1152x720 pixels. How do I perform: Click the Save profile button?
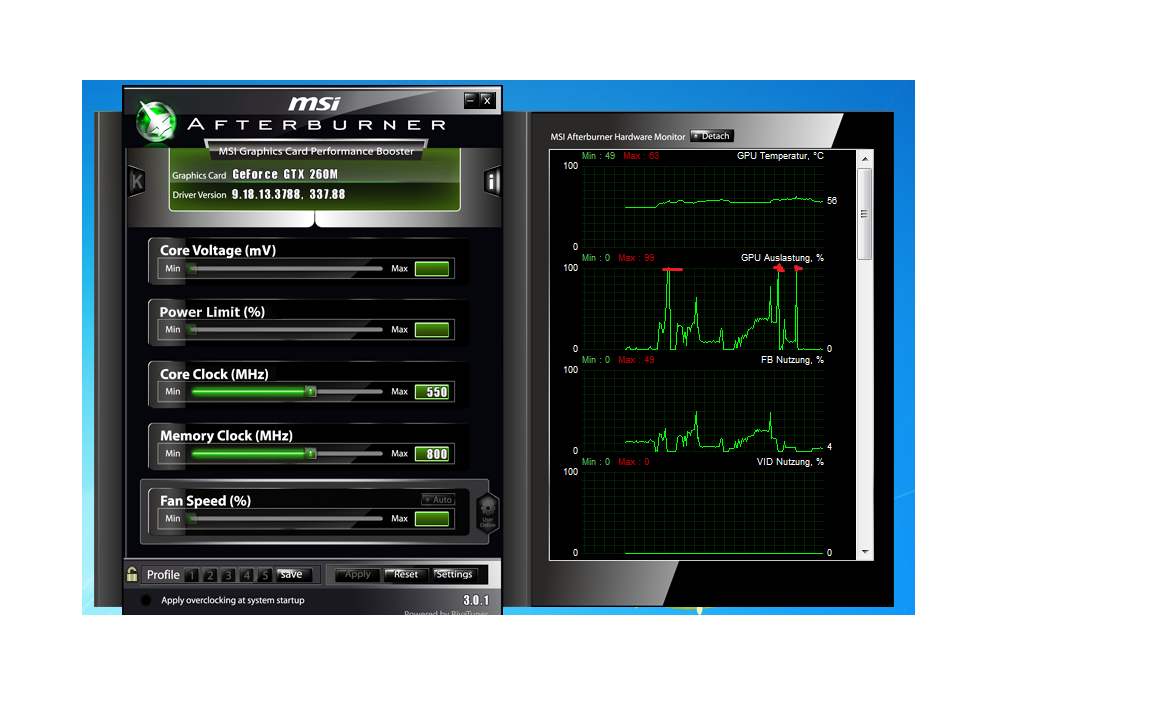tap(295, 575)
